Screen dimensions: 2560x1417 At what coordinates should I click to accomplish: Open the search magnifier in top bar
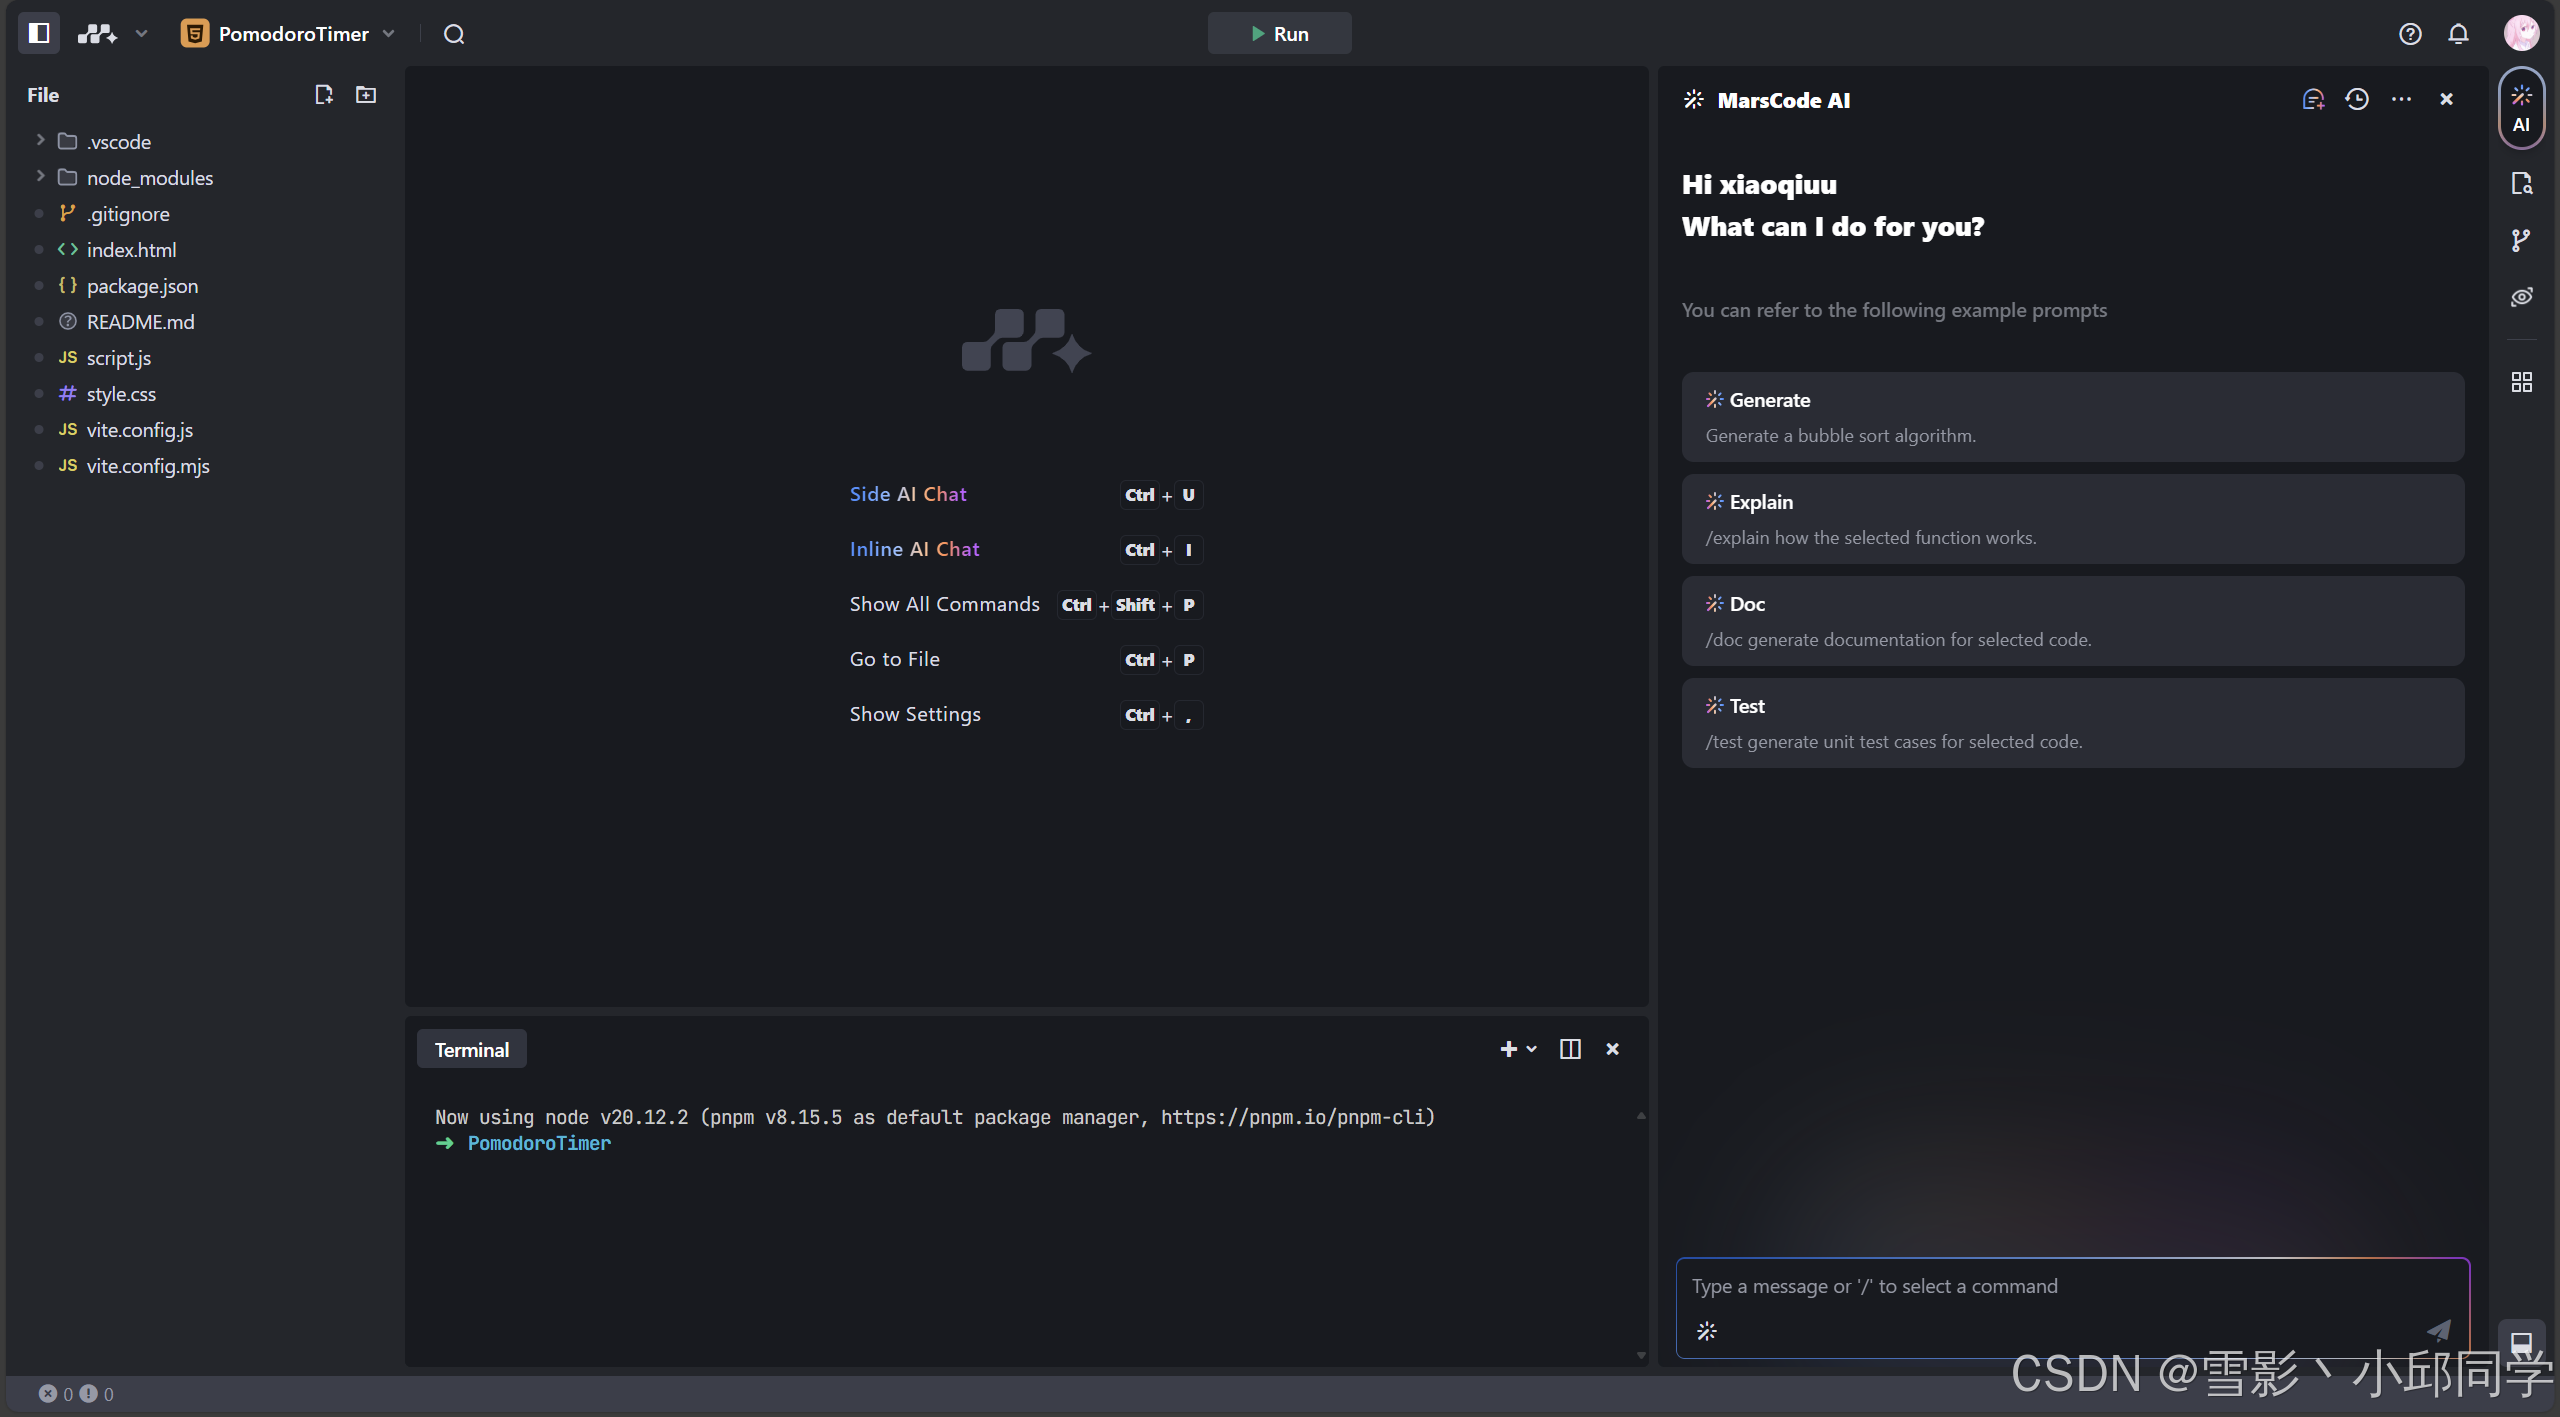[x=454, y=34]
